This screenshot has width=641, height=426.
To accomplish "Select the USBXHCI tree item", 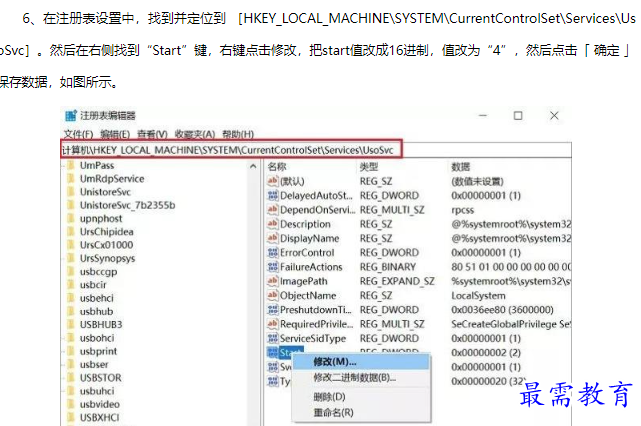I will pyautogui.click(x=100, y=417).
